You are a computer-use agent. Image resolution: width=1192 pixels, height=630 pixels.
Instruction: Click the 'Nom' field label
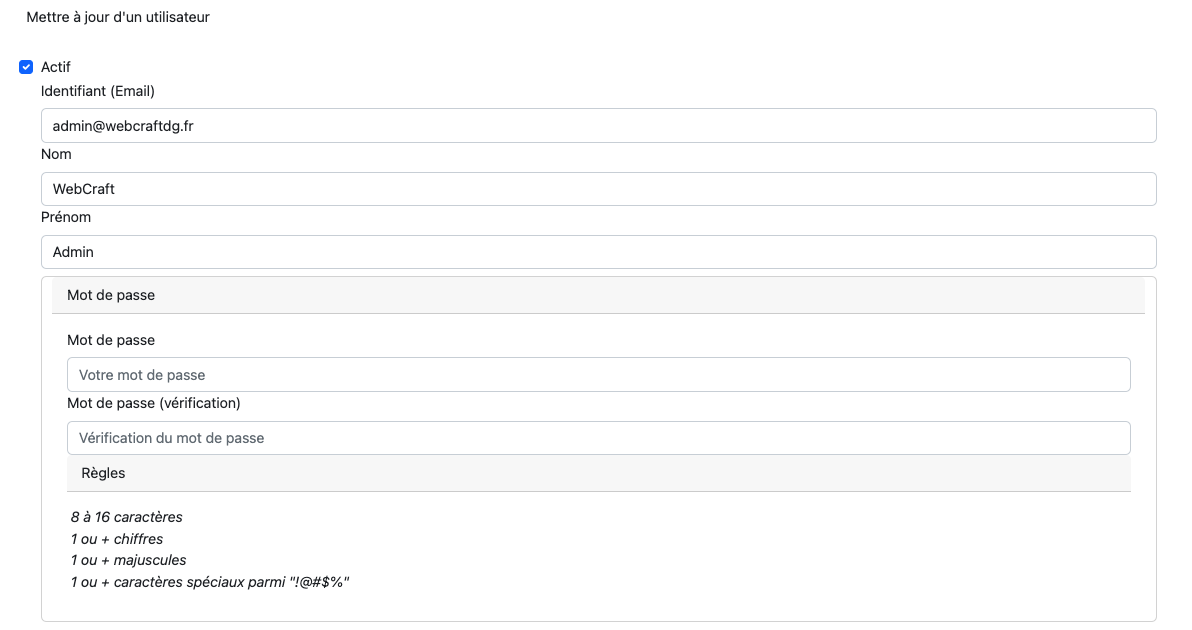click(x=56, y=154)
